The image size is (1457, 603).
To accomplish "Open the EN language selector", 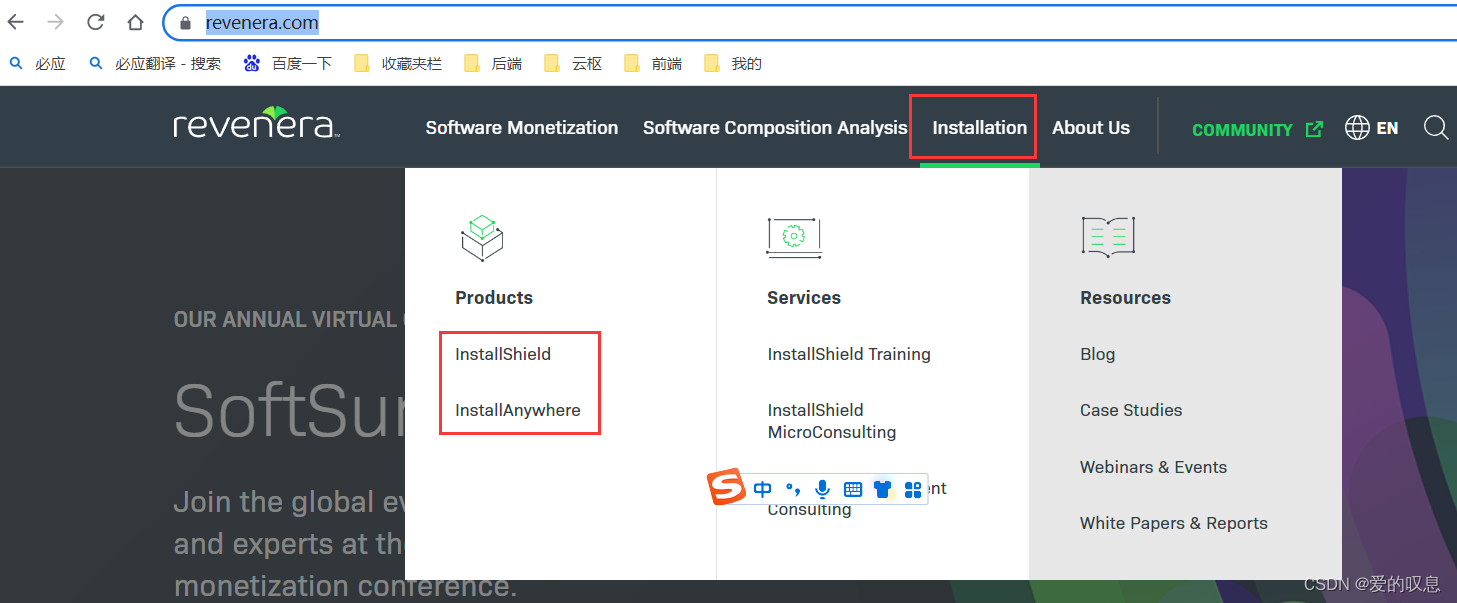I will click(x=1371, y=128).
